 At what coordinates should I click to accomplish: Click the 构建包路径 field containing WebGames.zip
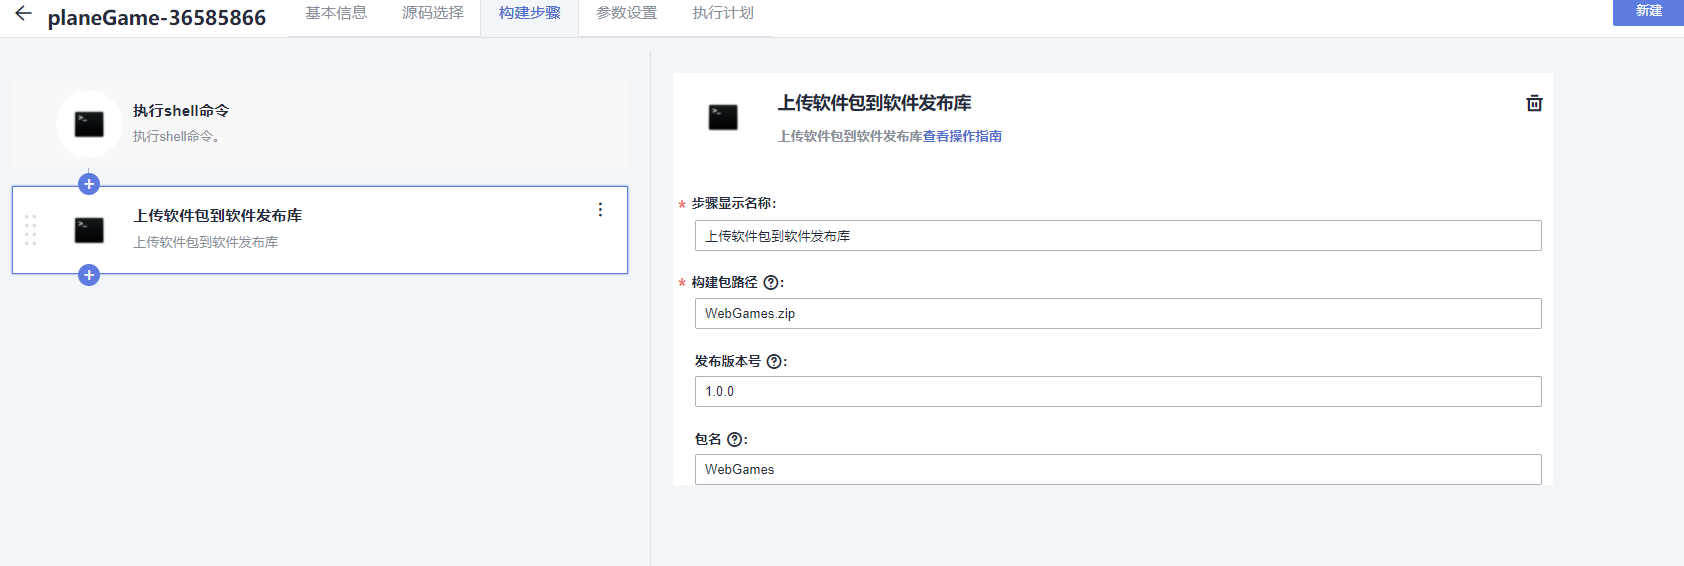(x=1117, y=314)
